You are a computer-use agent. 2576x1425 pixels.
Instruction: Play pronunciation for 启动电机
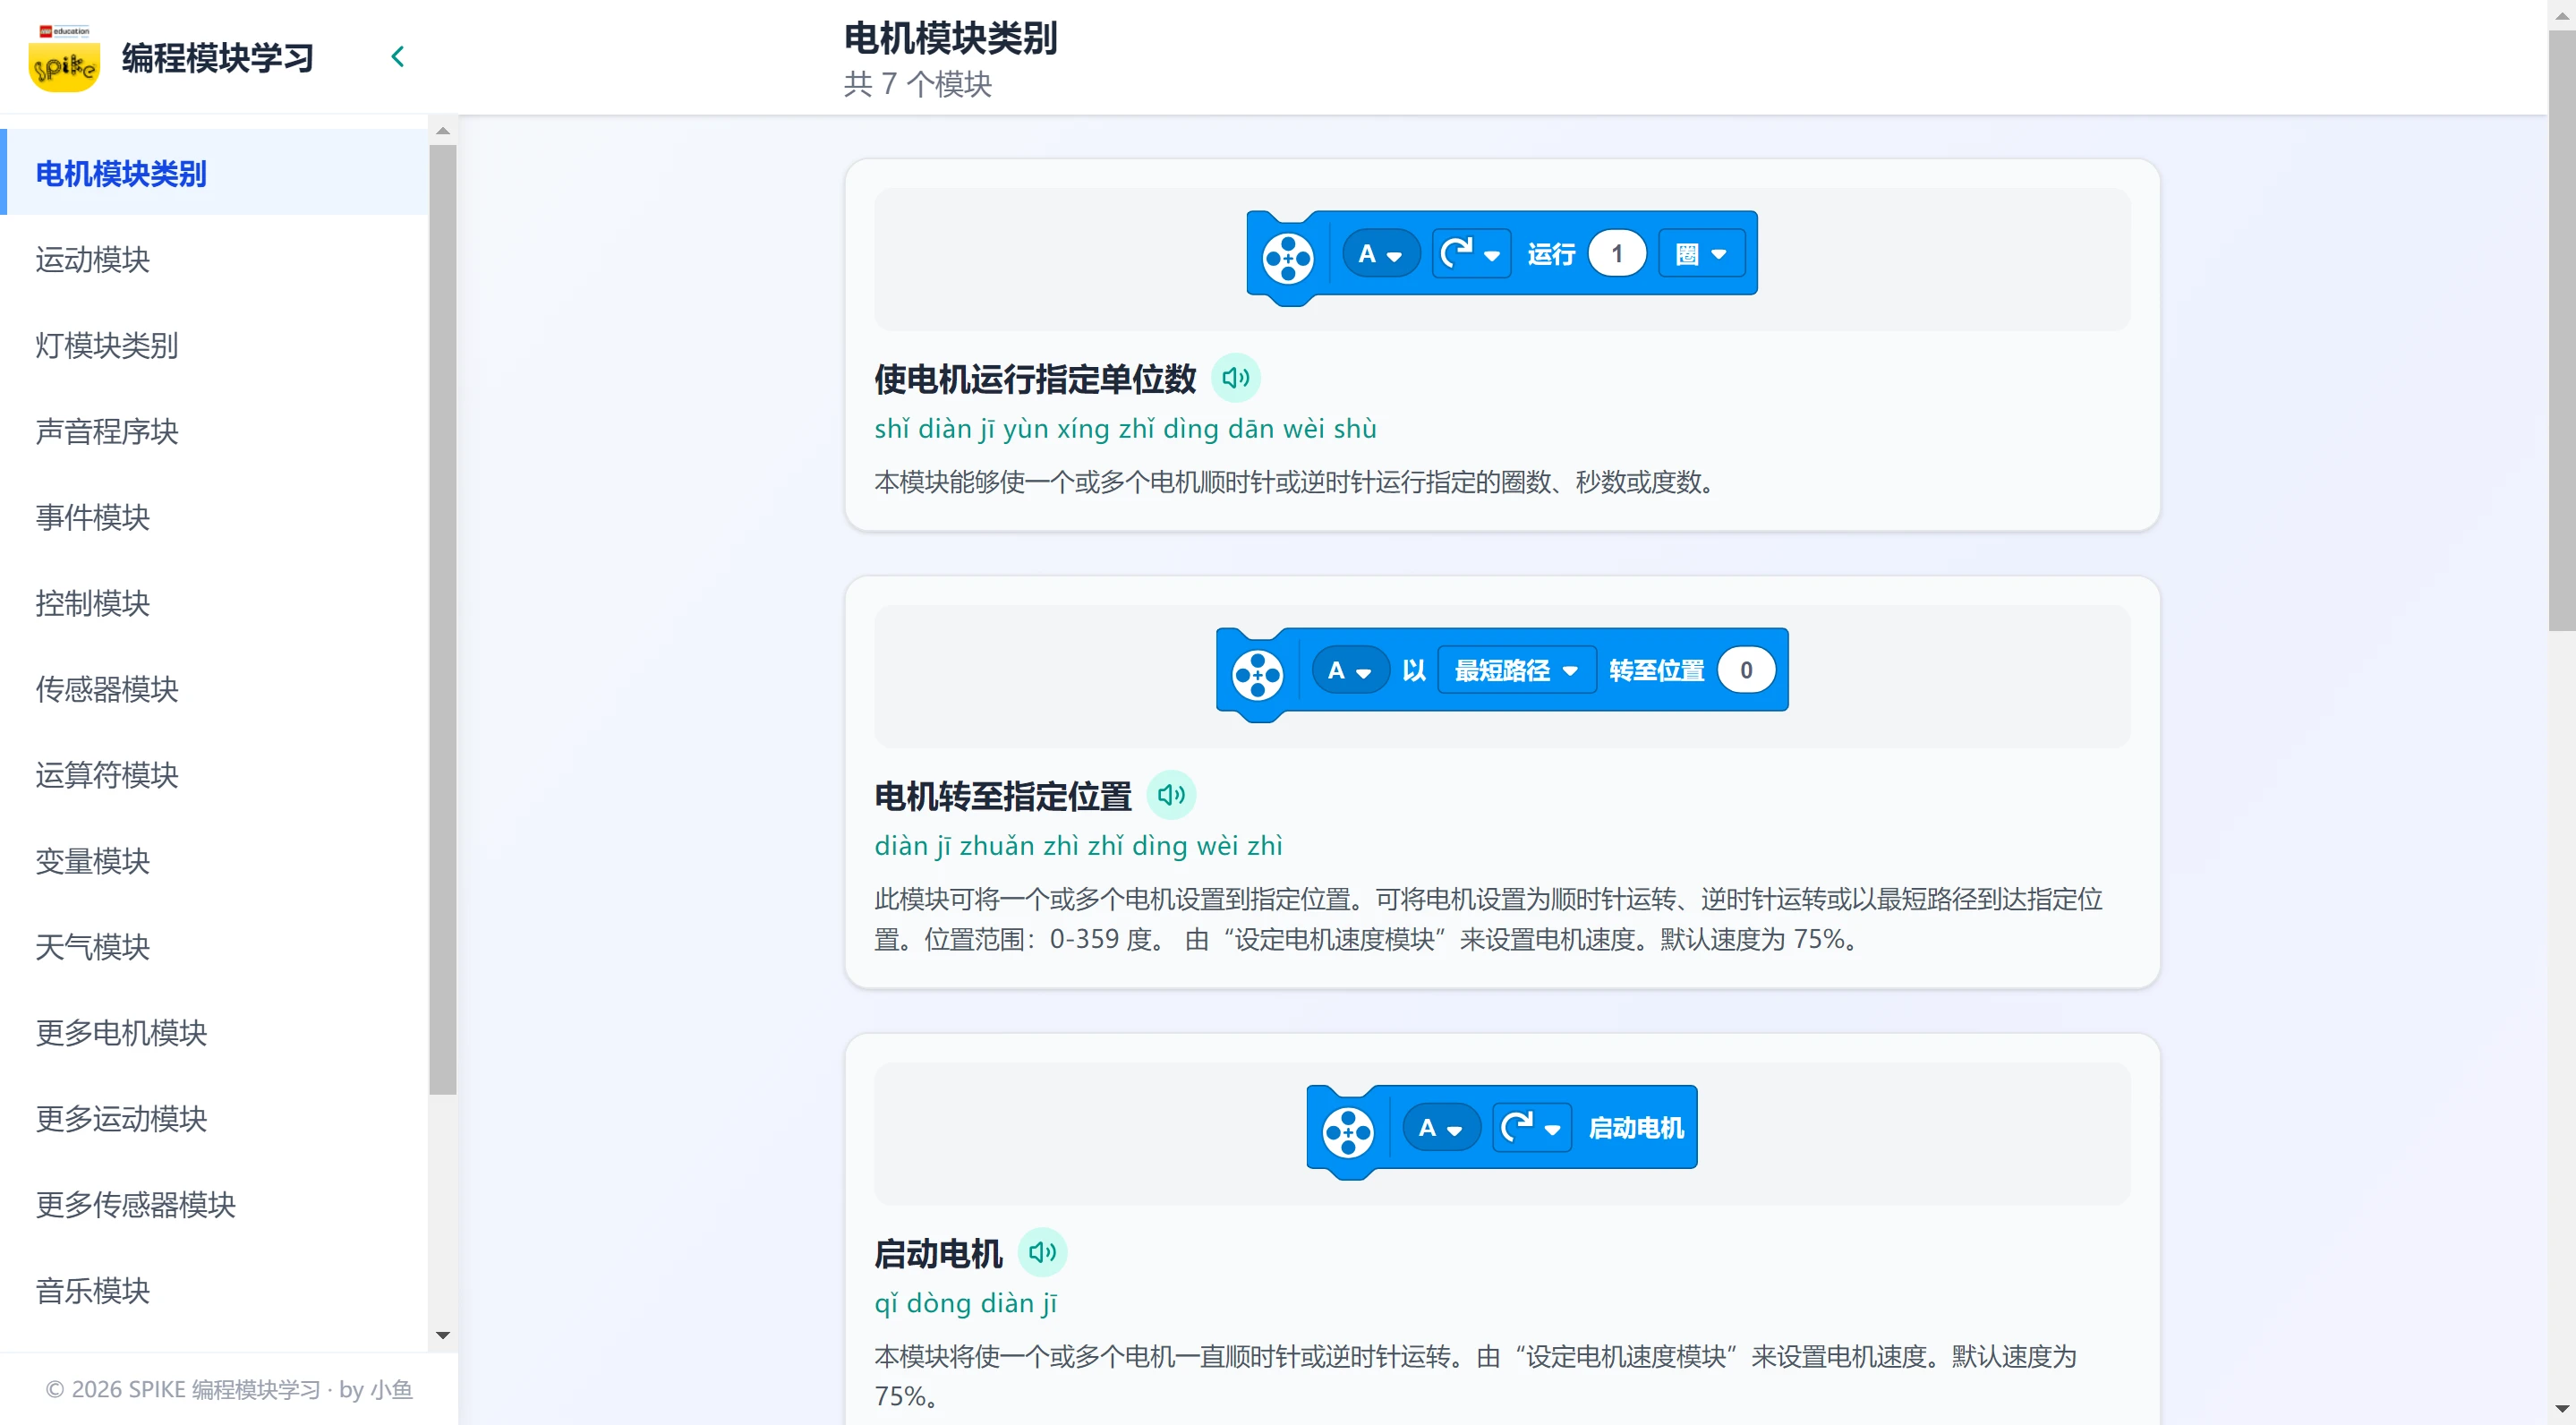point(1042,1251)
